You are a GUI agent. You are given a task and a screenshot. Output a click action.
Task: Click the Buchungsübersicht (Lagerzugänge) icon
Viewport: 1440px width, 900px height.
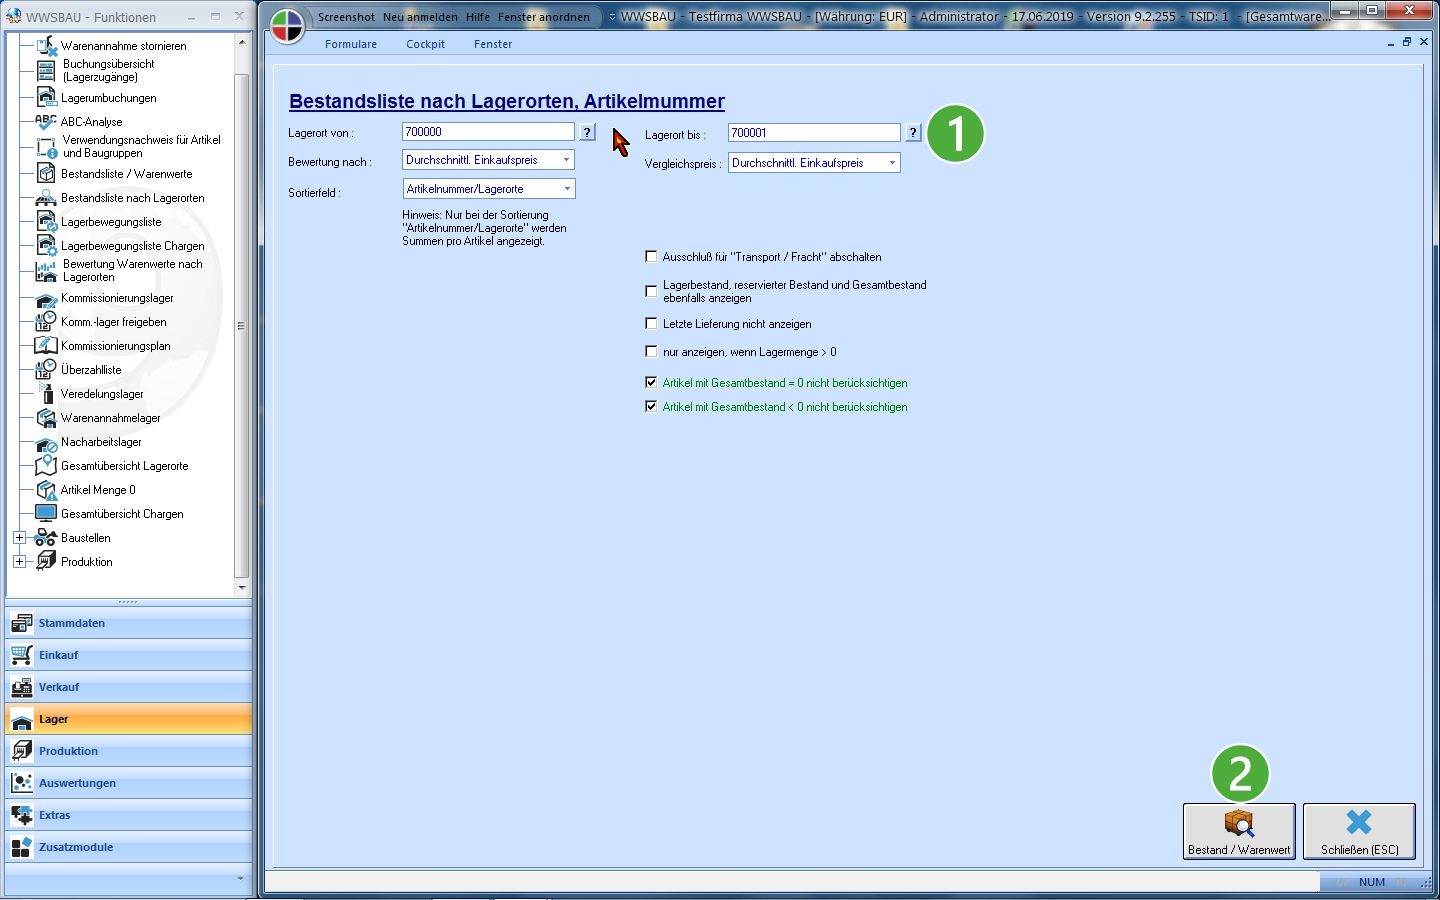(x=46, y=70)
